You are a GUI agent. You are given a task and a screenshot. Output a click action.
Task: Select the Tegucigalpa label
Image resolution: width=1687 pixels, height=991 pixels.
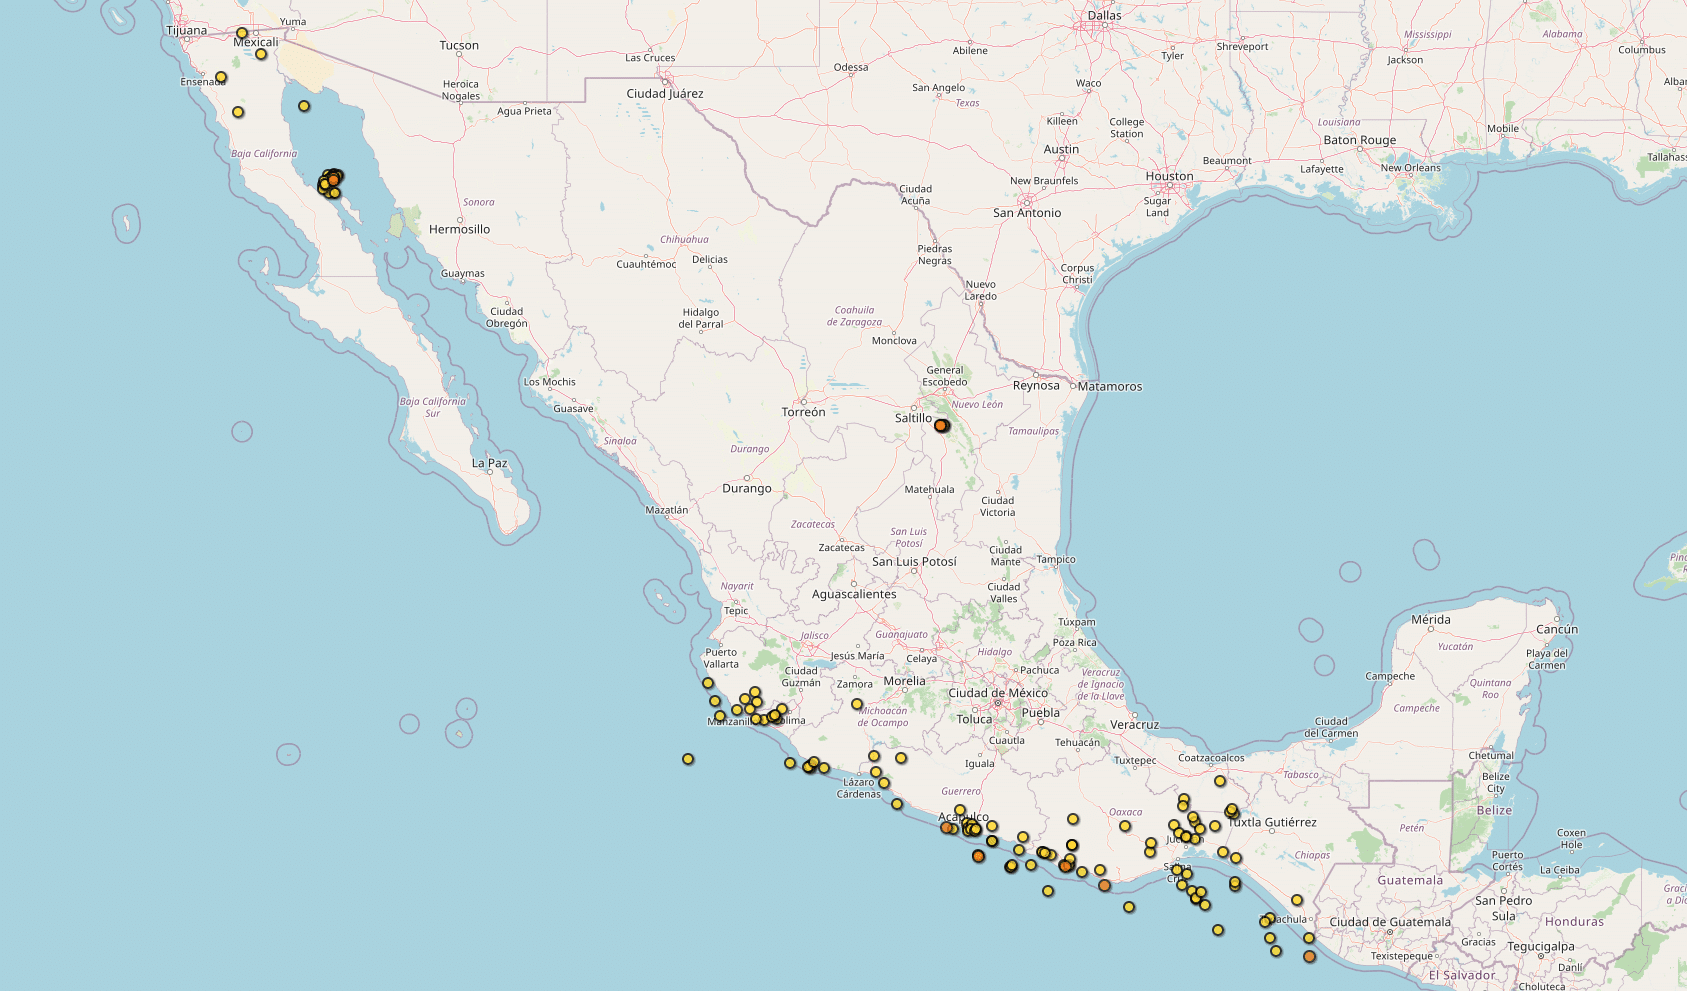pos(1541,946)
